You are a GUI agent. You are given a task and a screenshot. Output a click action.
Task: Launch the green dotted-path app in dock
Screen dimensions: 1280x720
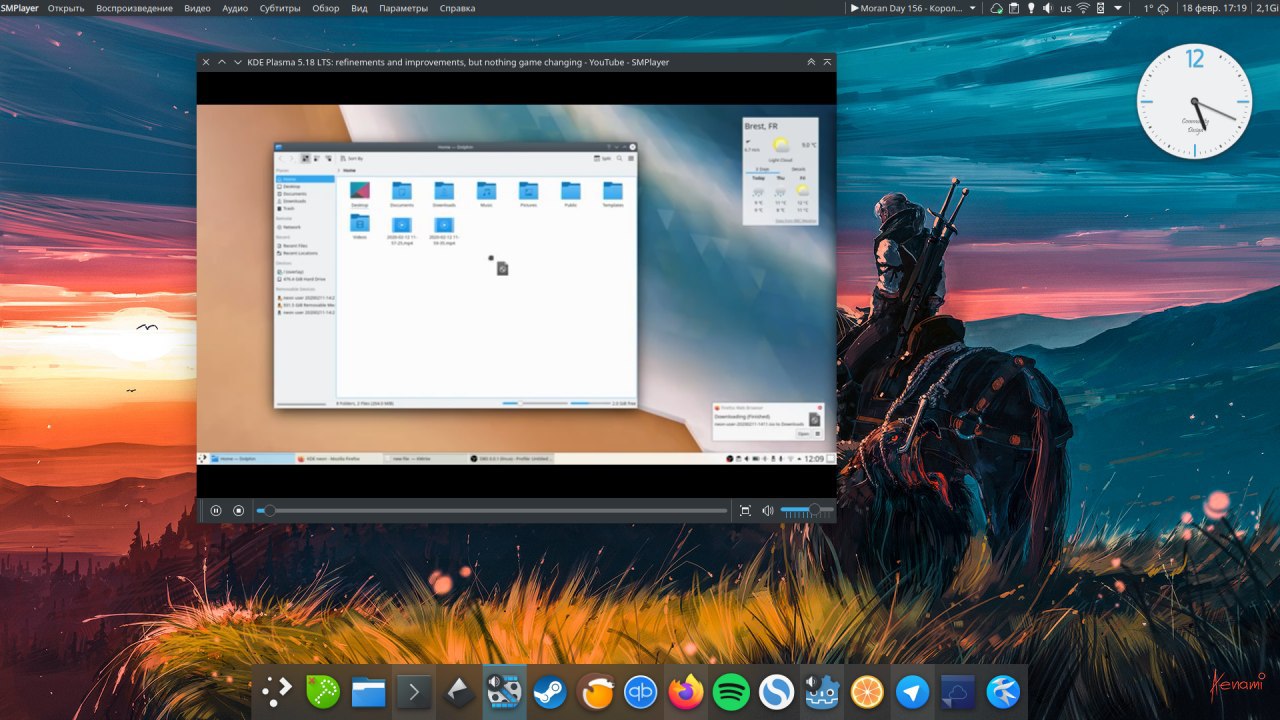[x=322, y=692]
